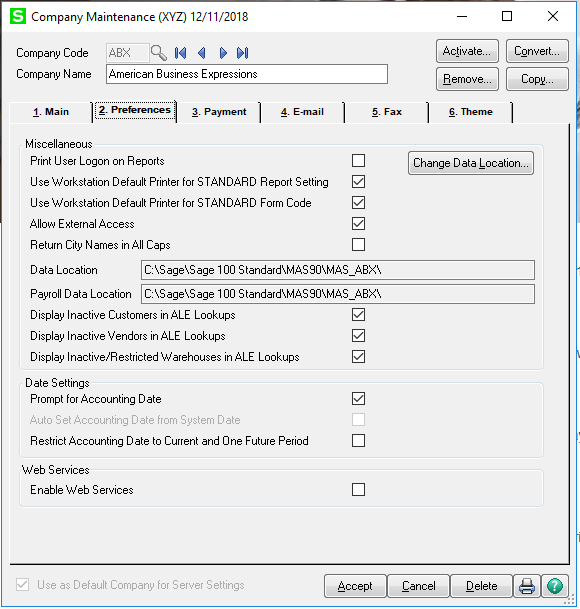Open the 4. E-mail tab
The image size is (580, 609).
pyautogui.click(x=302, y=112)
